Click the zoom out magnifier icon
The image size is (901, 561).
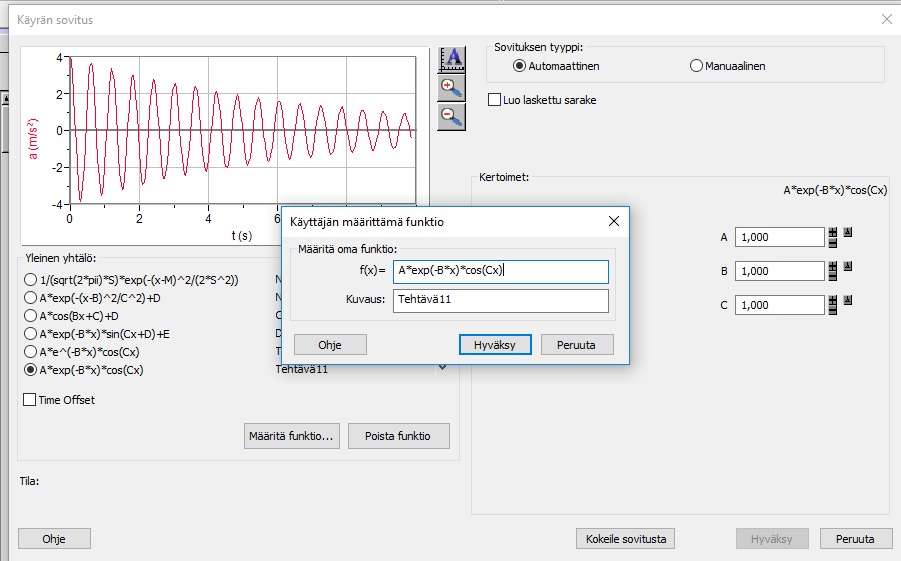click(452, 117)
